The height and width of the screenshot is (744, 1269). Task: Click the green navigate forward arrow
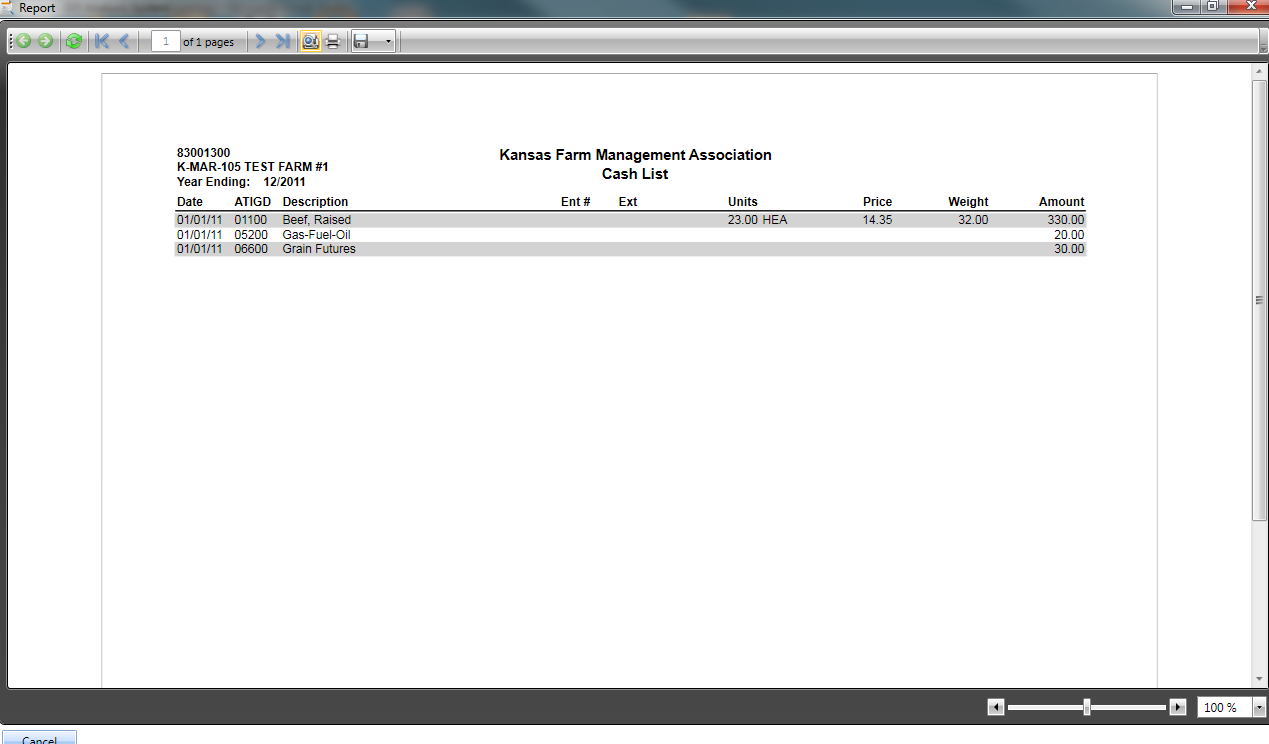45,41
